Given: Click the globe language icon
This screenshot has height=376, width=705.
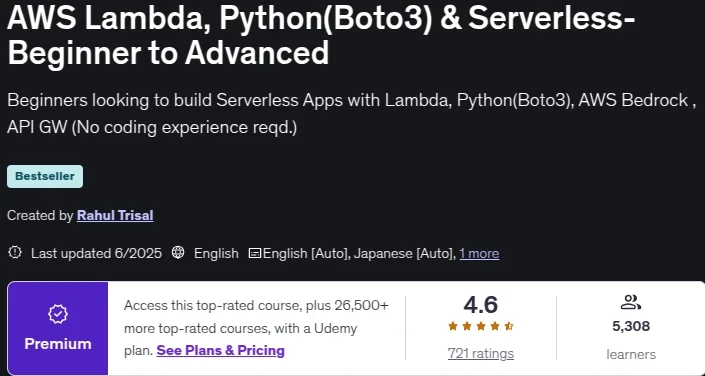Looking at the screenshot, I should (178, 253).
